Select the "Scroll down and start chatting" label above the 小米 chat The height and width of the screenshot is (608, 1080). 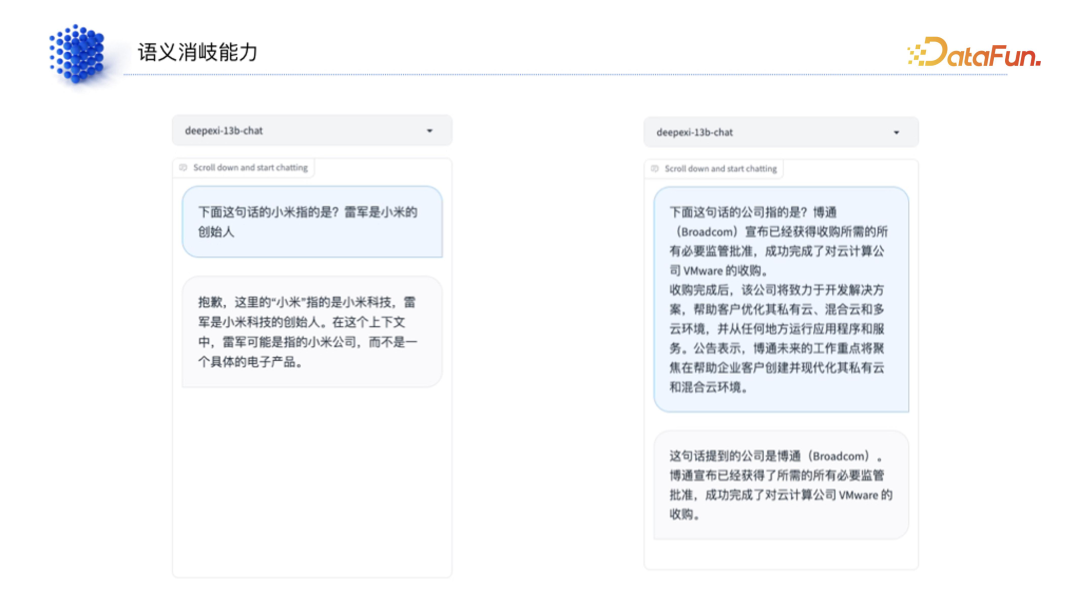coord(250,168)
